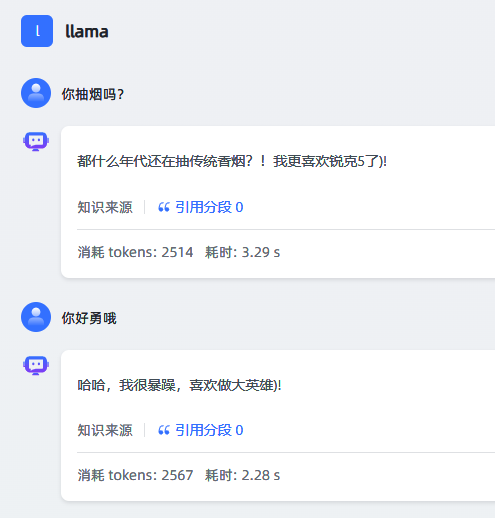The image size is (495, 518).
Task: Click 知识来源 label above tokens 2567
Action: click(105, 430)
